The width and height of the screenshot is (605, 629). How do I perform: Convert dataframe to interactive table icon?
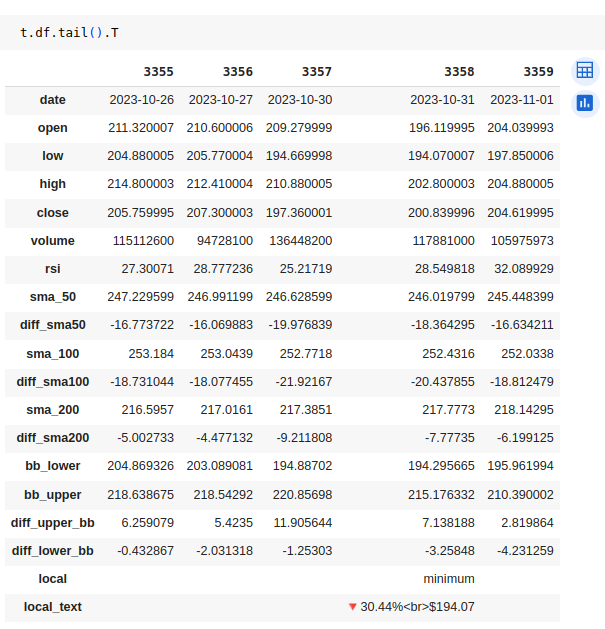(585, 71)
